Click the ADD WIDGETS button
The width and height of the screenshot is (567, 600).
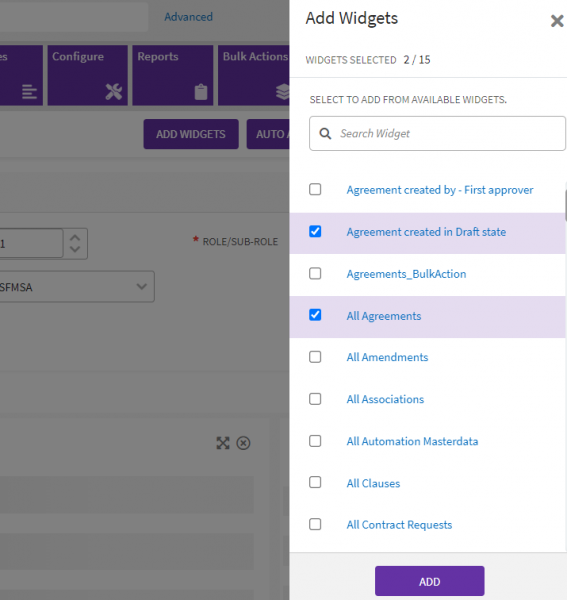click(x=191, y=134)
